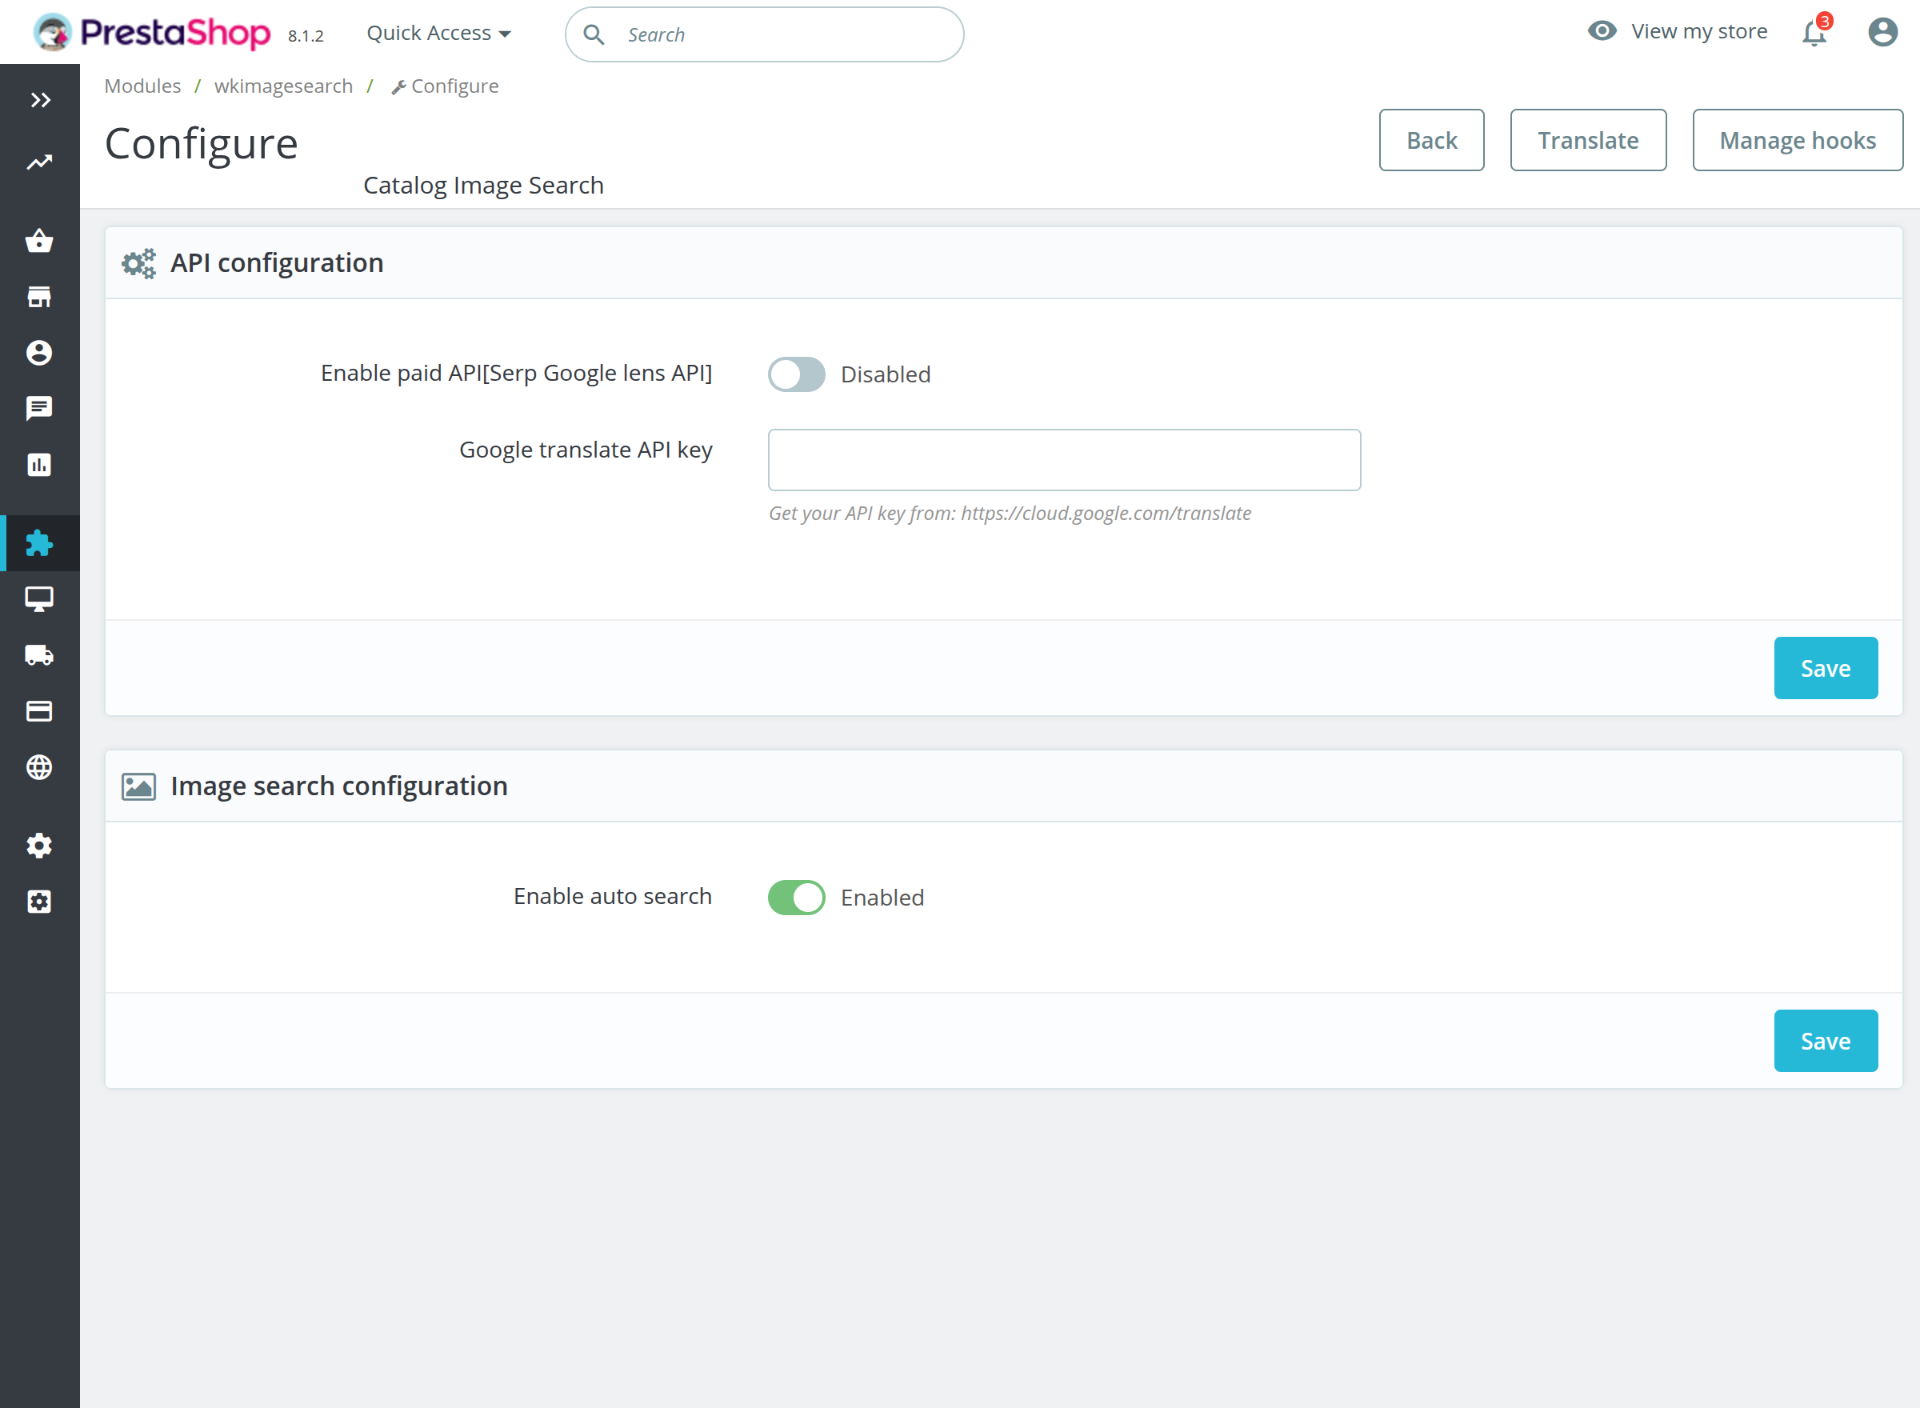Click the Translate button
Viewport: 1920px width, 1408px height.
[1587, 140]
